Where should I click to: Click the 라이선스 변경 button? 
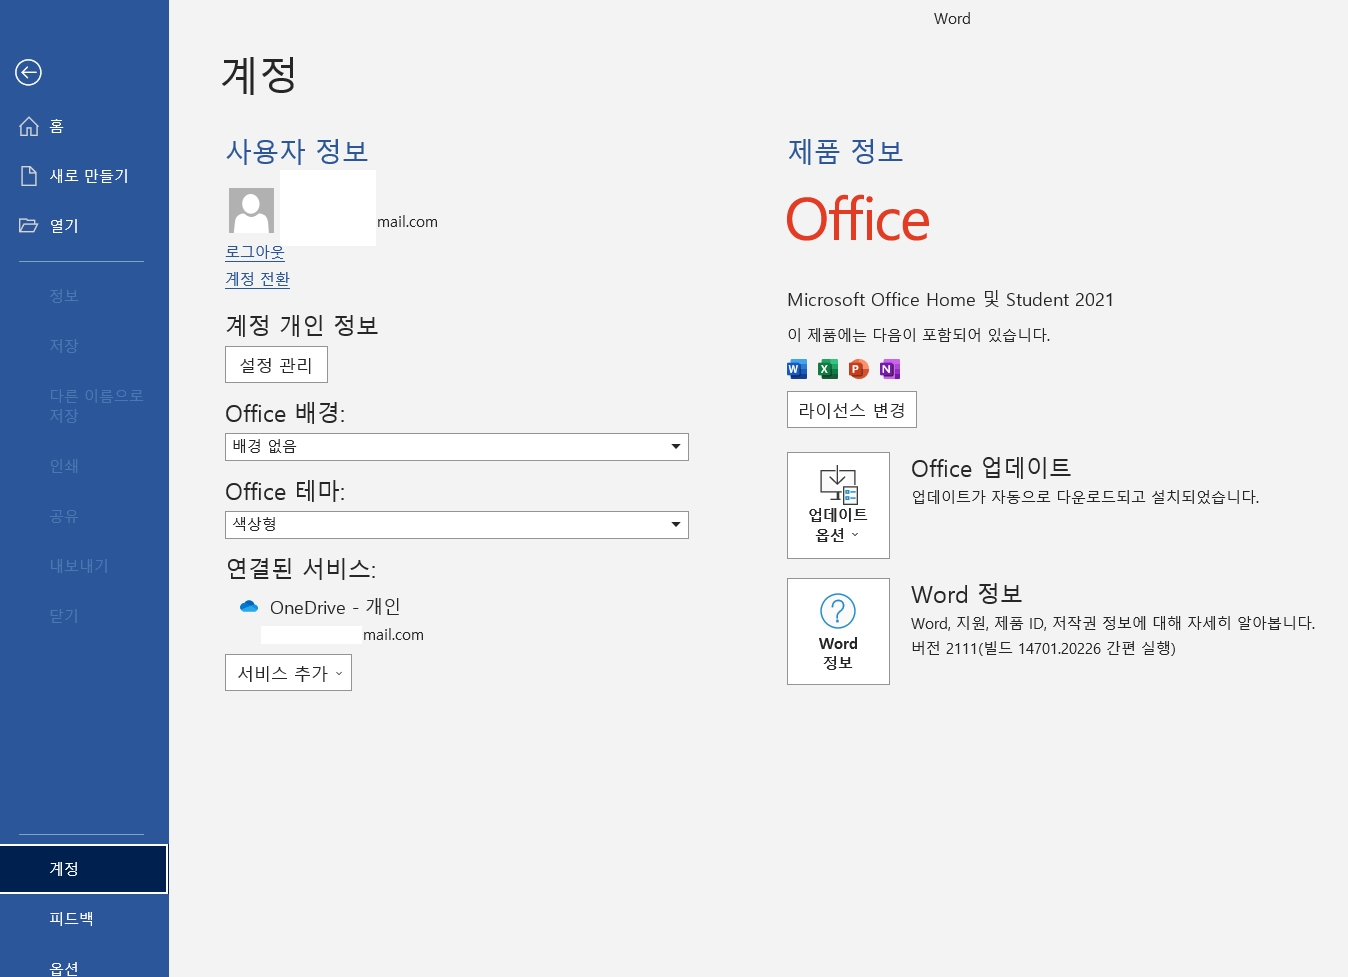tap(852, 410)
